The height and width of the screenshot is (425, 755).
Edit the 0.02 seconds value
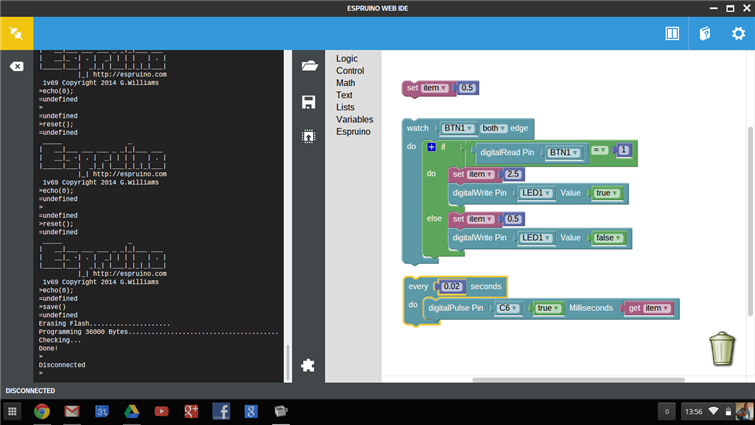click(x=452, y=286)
